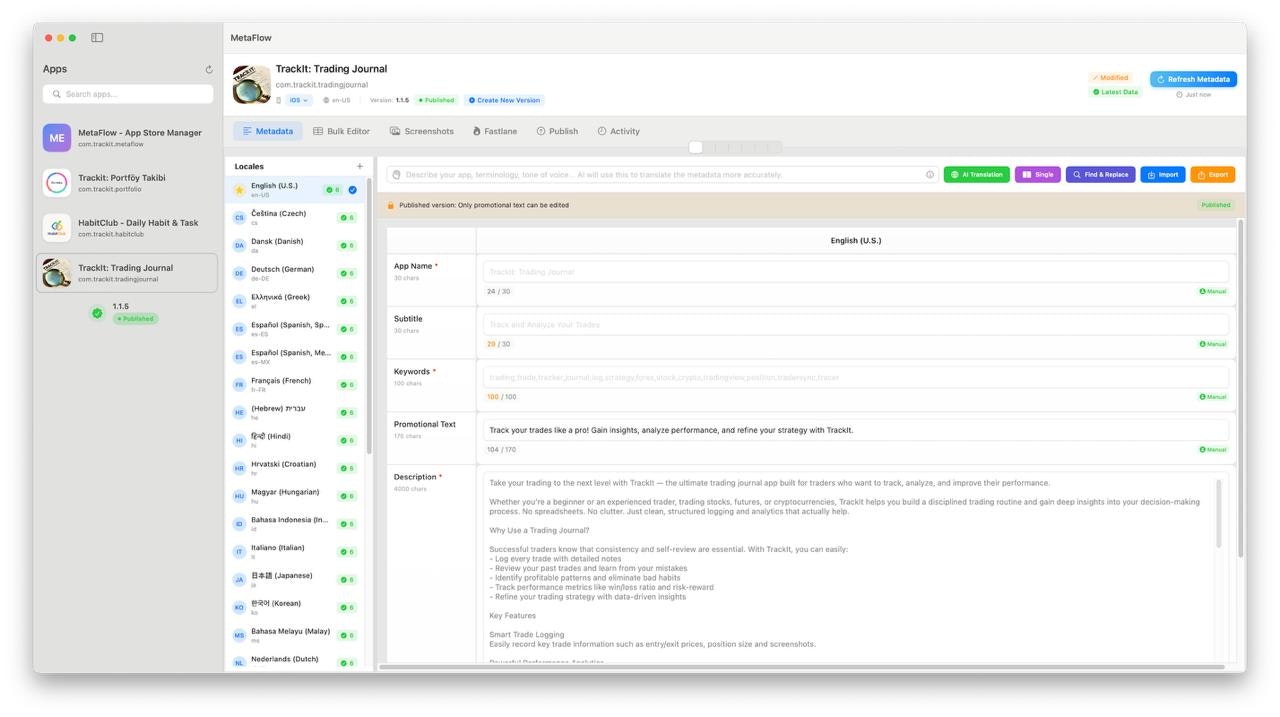Export metadata via the Export button
Viewport: 1280px width, 717px height.
[1212, 173]
